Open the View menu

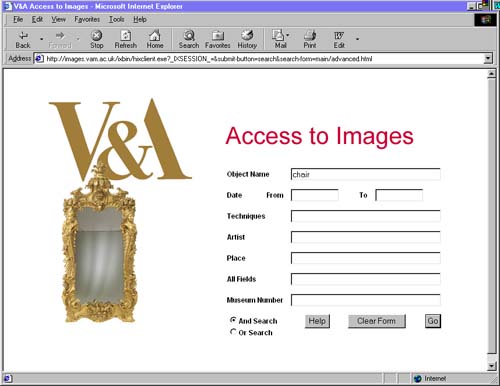coord(58,19)
